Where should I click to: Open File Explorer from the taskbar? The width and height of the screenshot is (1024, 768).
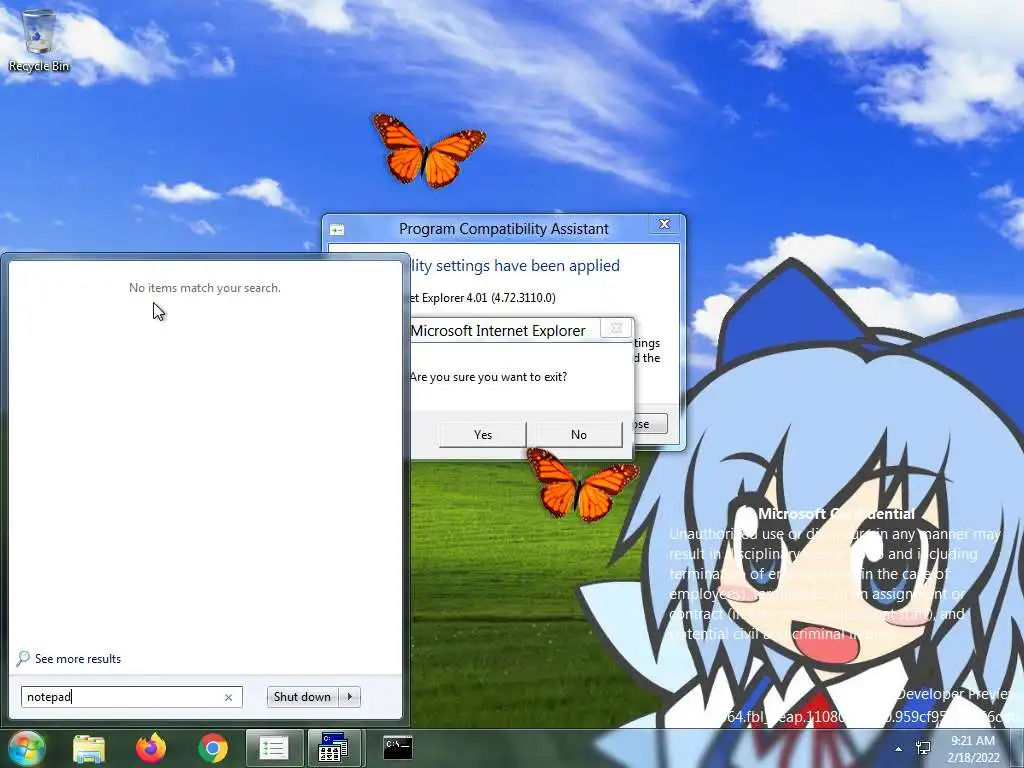pyautogui.click(x=89, y=748)
